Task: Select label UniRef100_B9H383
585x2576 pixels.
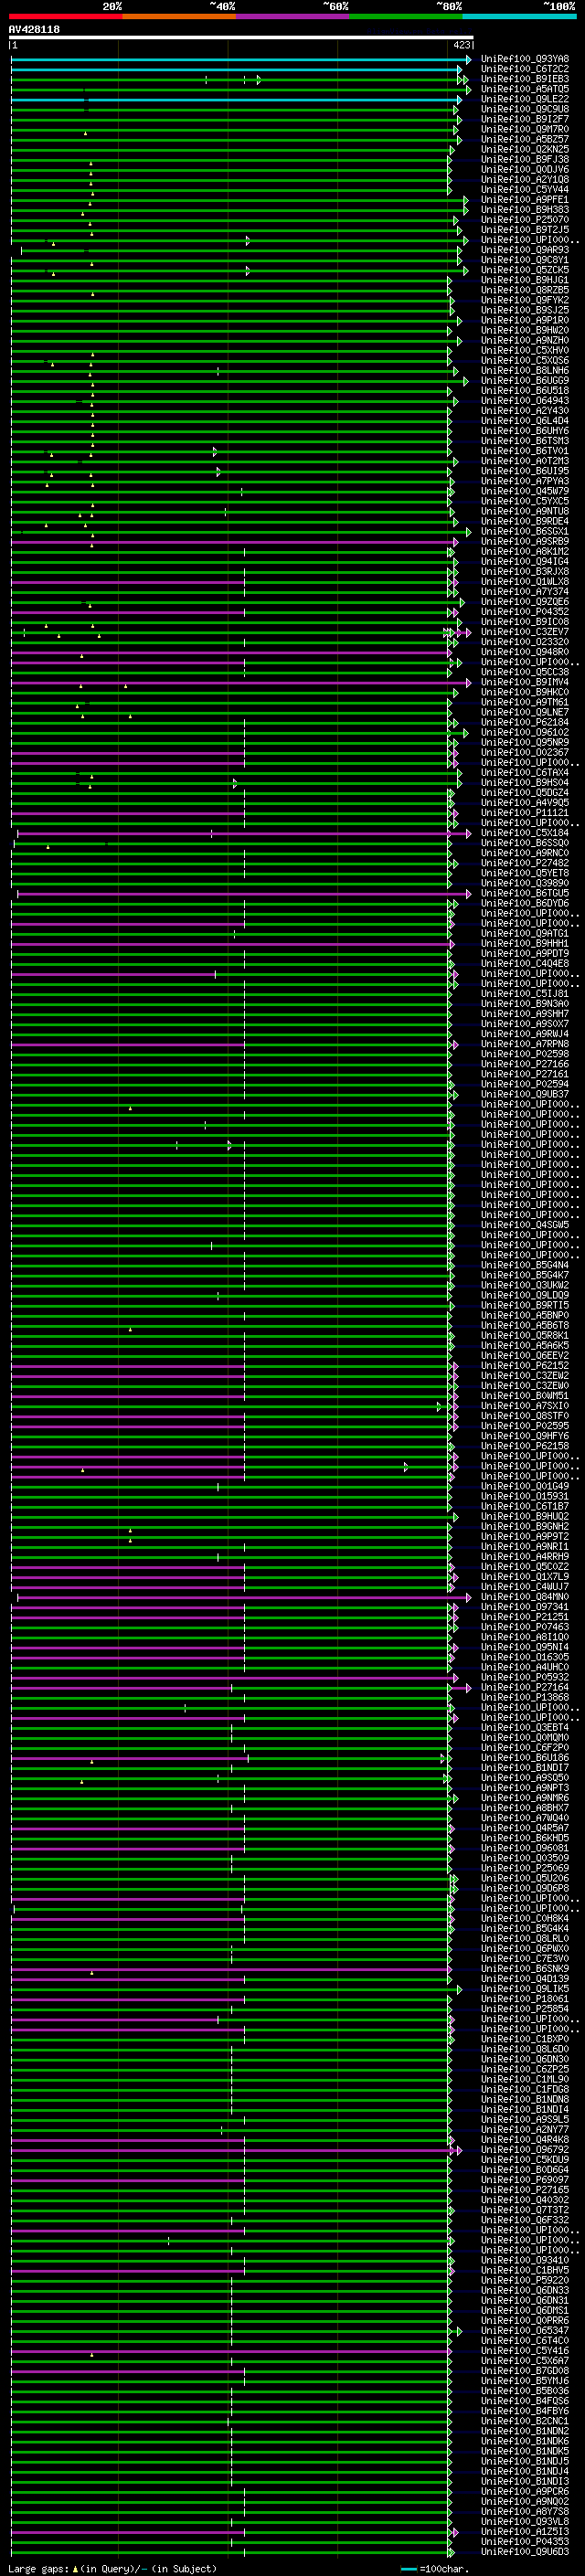Action: click(x=525, y=210)
